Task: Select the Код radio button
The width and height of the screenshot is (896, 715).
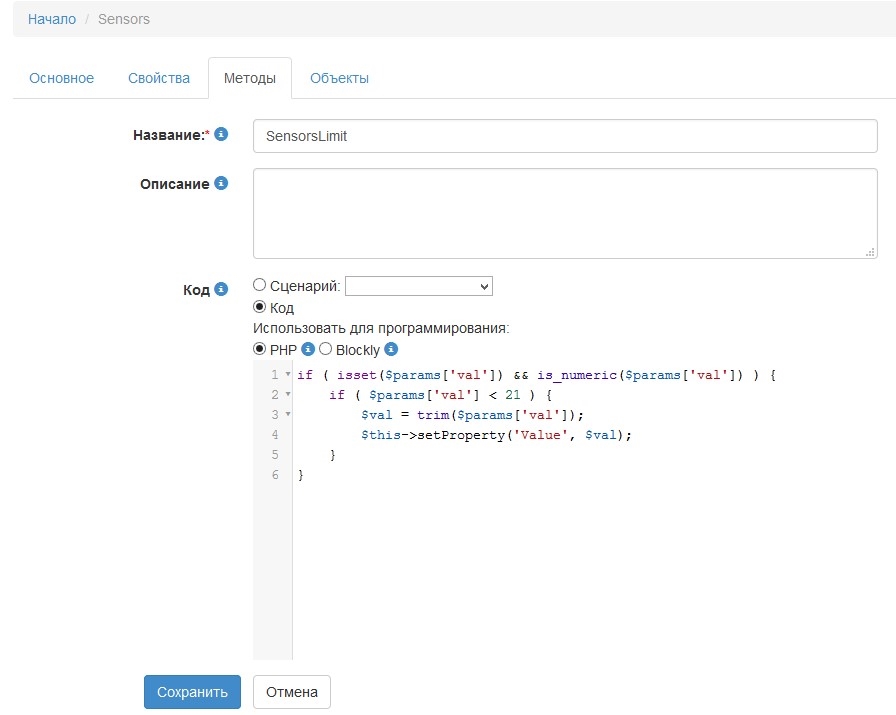Action: 259,307
